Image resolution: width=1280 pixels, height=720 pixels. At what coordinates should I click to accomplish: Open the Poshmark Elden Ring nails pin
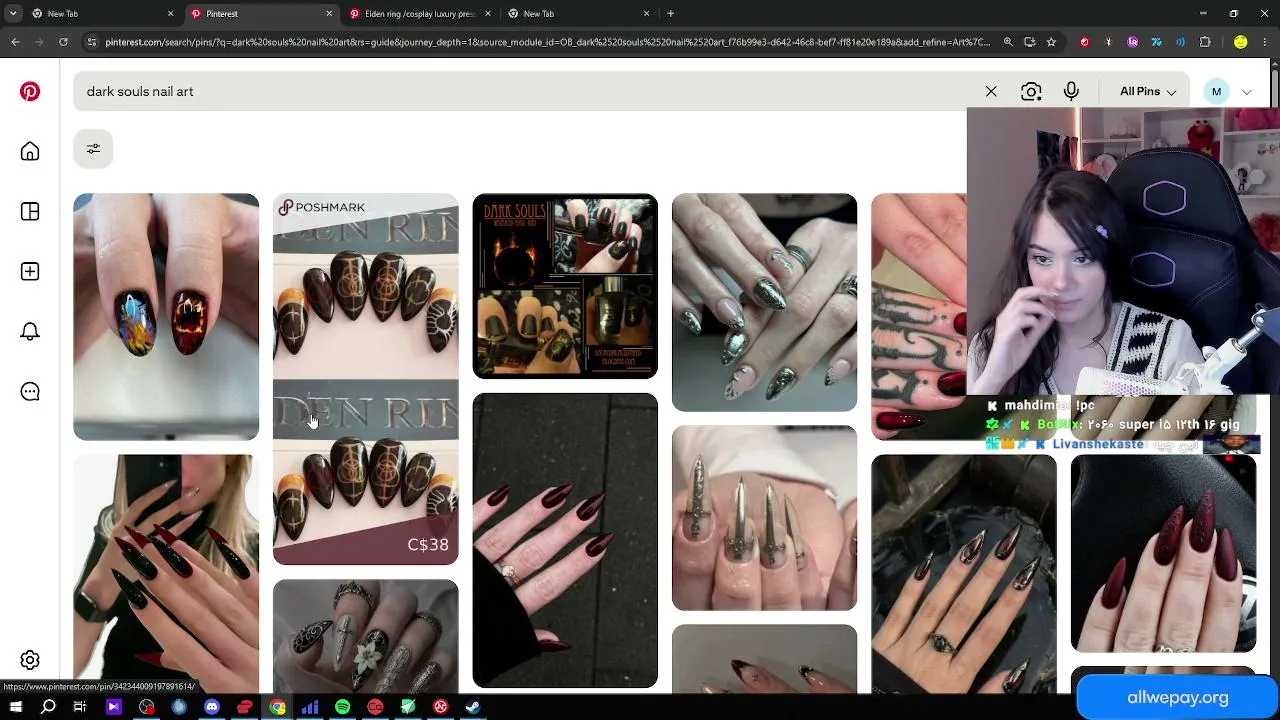tap(366, 379)
